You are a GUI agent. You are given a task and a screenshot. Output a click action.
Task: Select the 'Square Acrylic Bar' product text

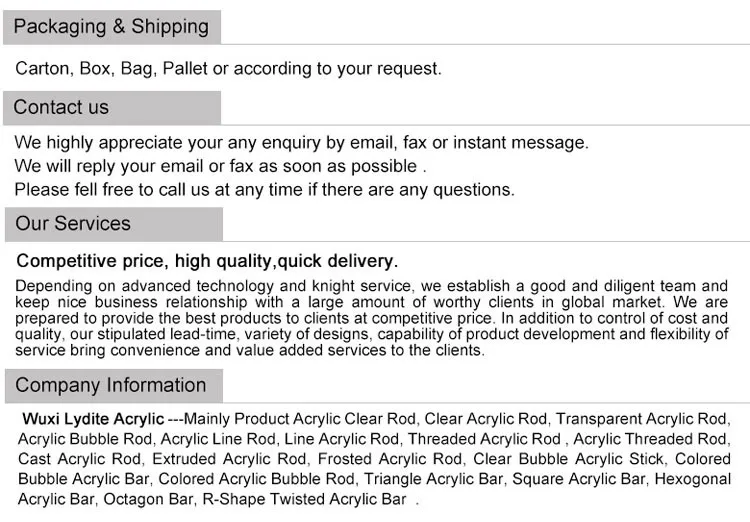point(579,479)
